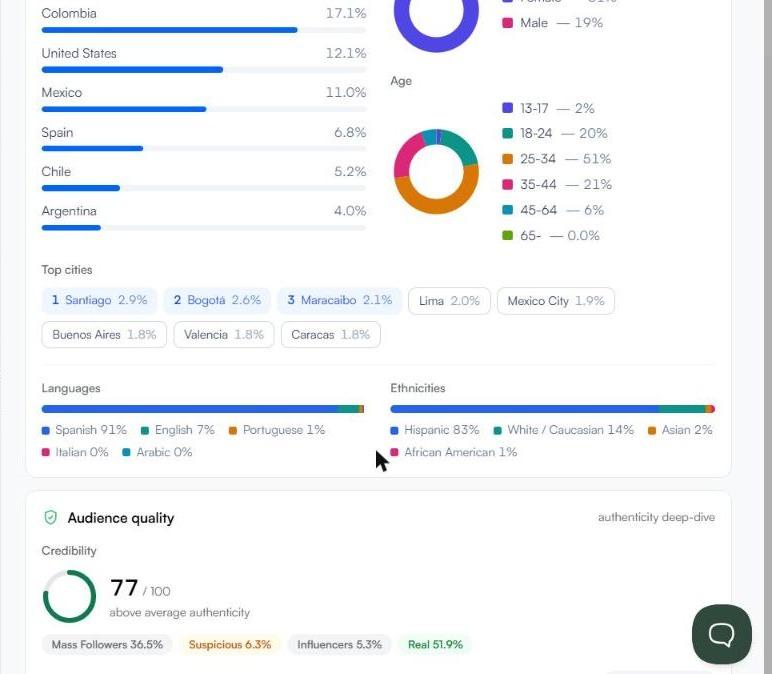Screen dimensions: 772x674
Task: Click the Mexico country bar
Action: 204,109
